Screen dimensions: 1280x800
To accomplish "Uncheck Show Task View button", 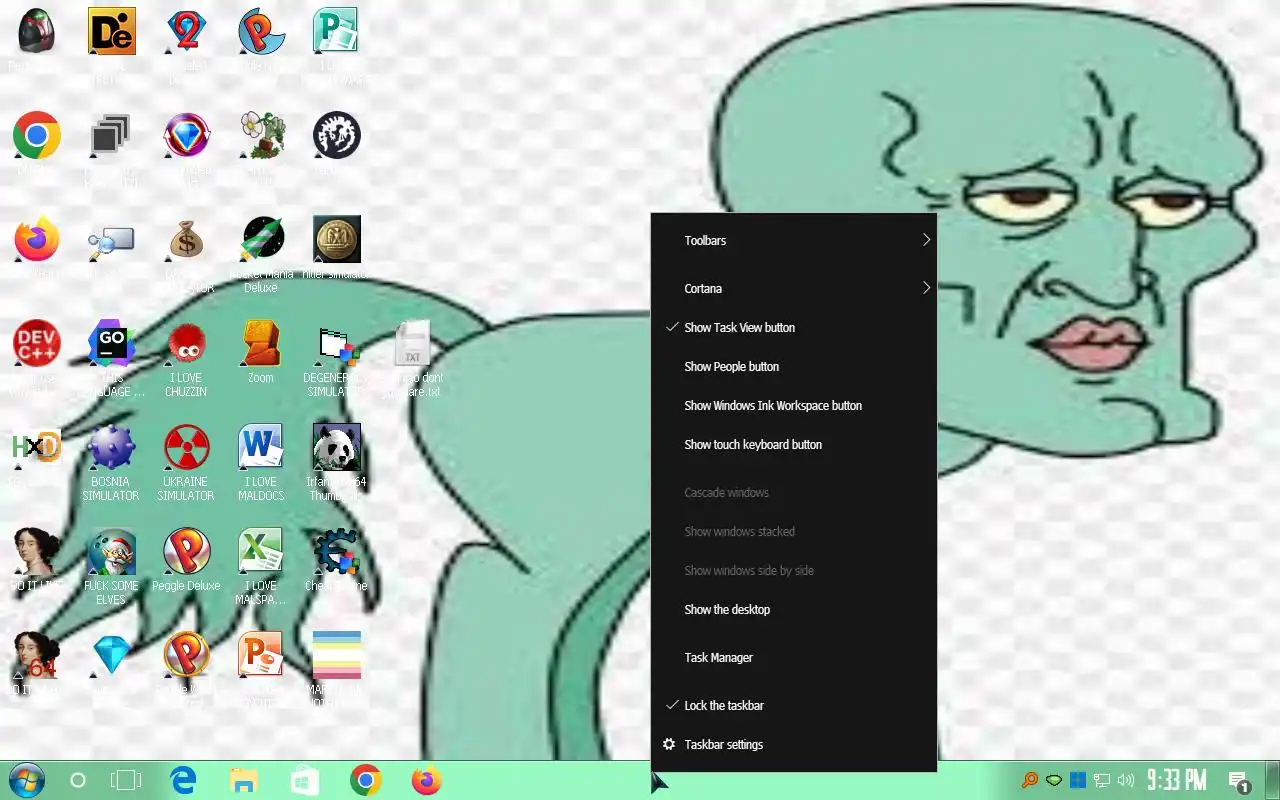I will pyautogui.click(x=794, y=328).
